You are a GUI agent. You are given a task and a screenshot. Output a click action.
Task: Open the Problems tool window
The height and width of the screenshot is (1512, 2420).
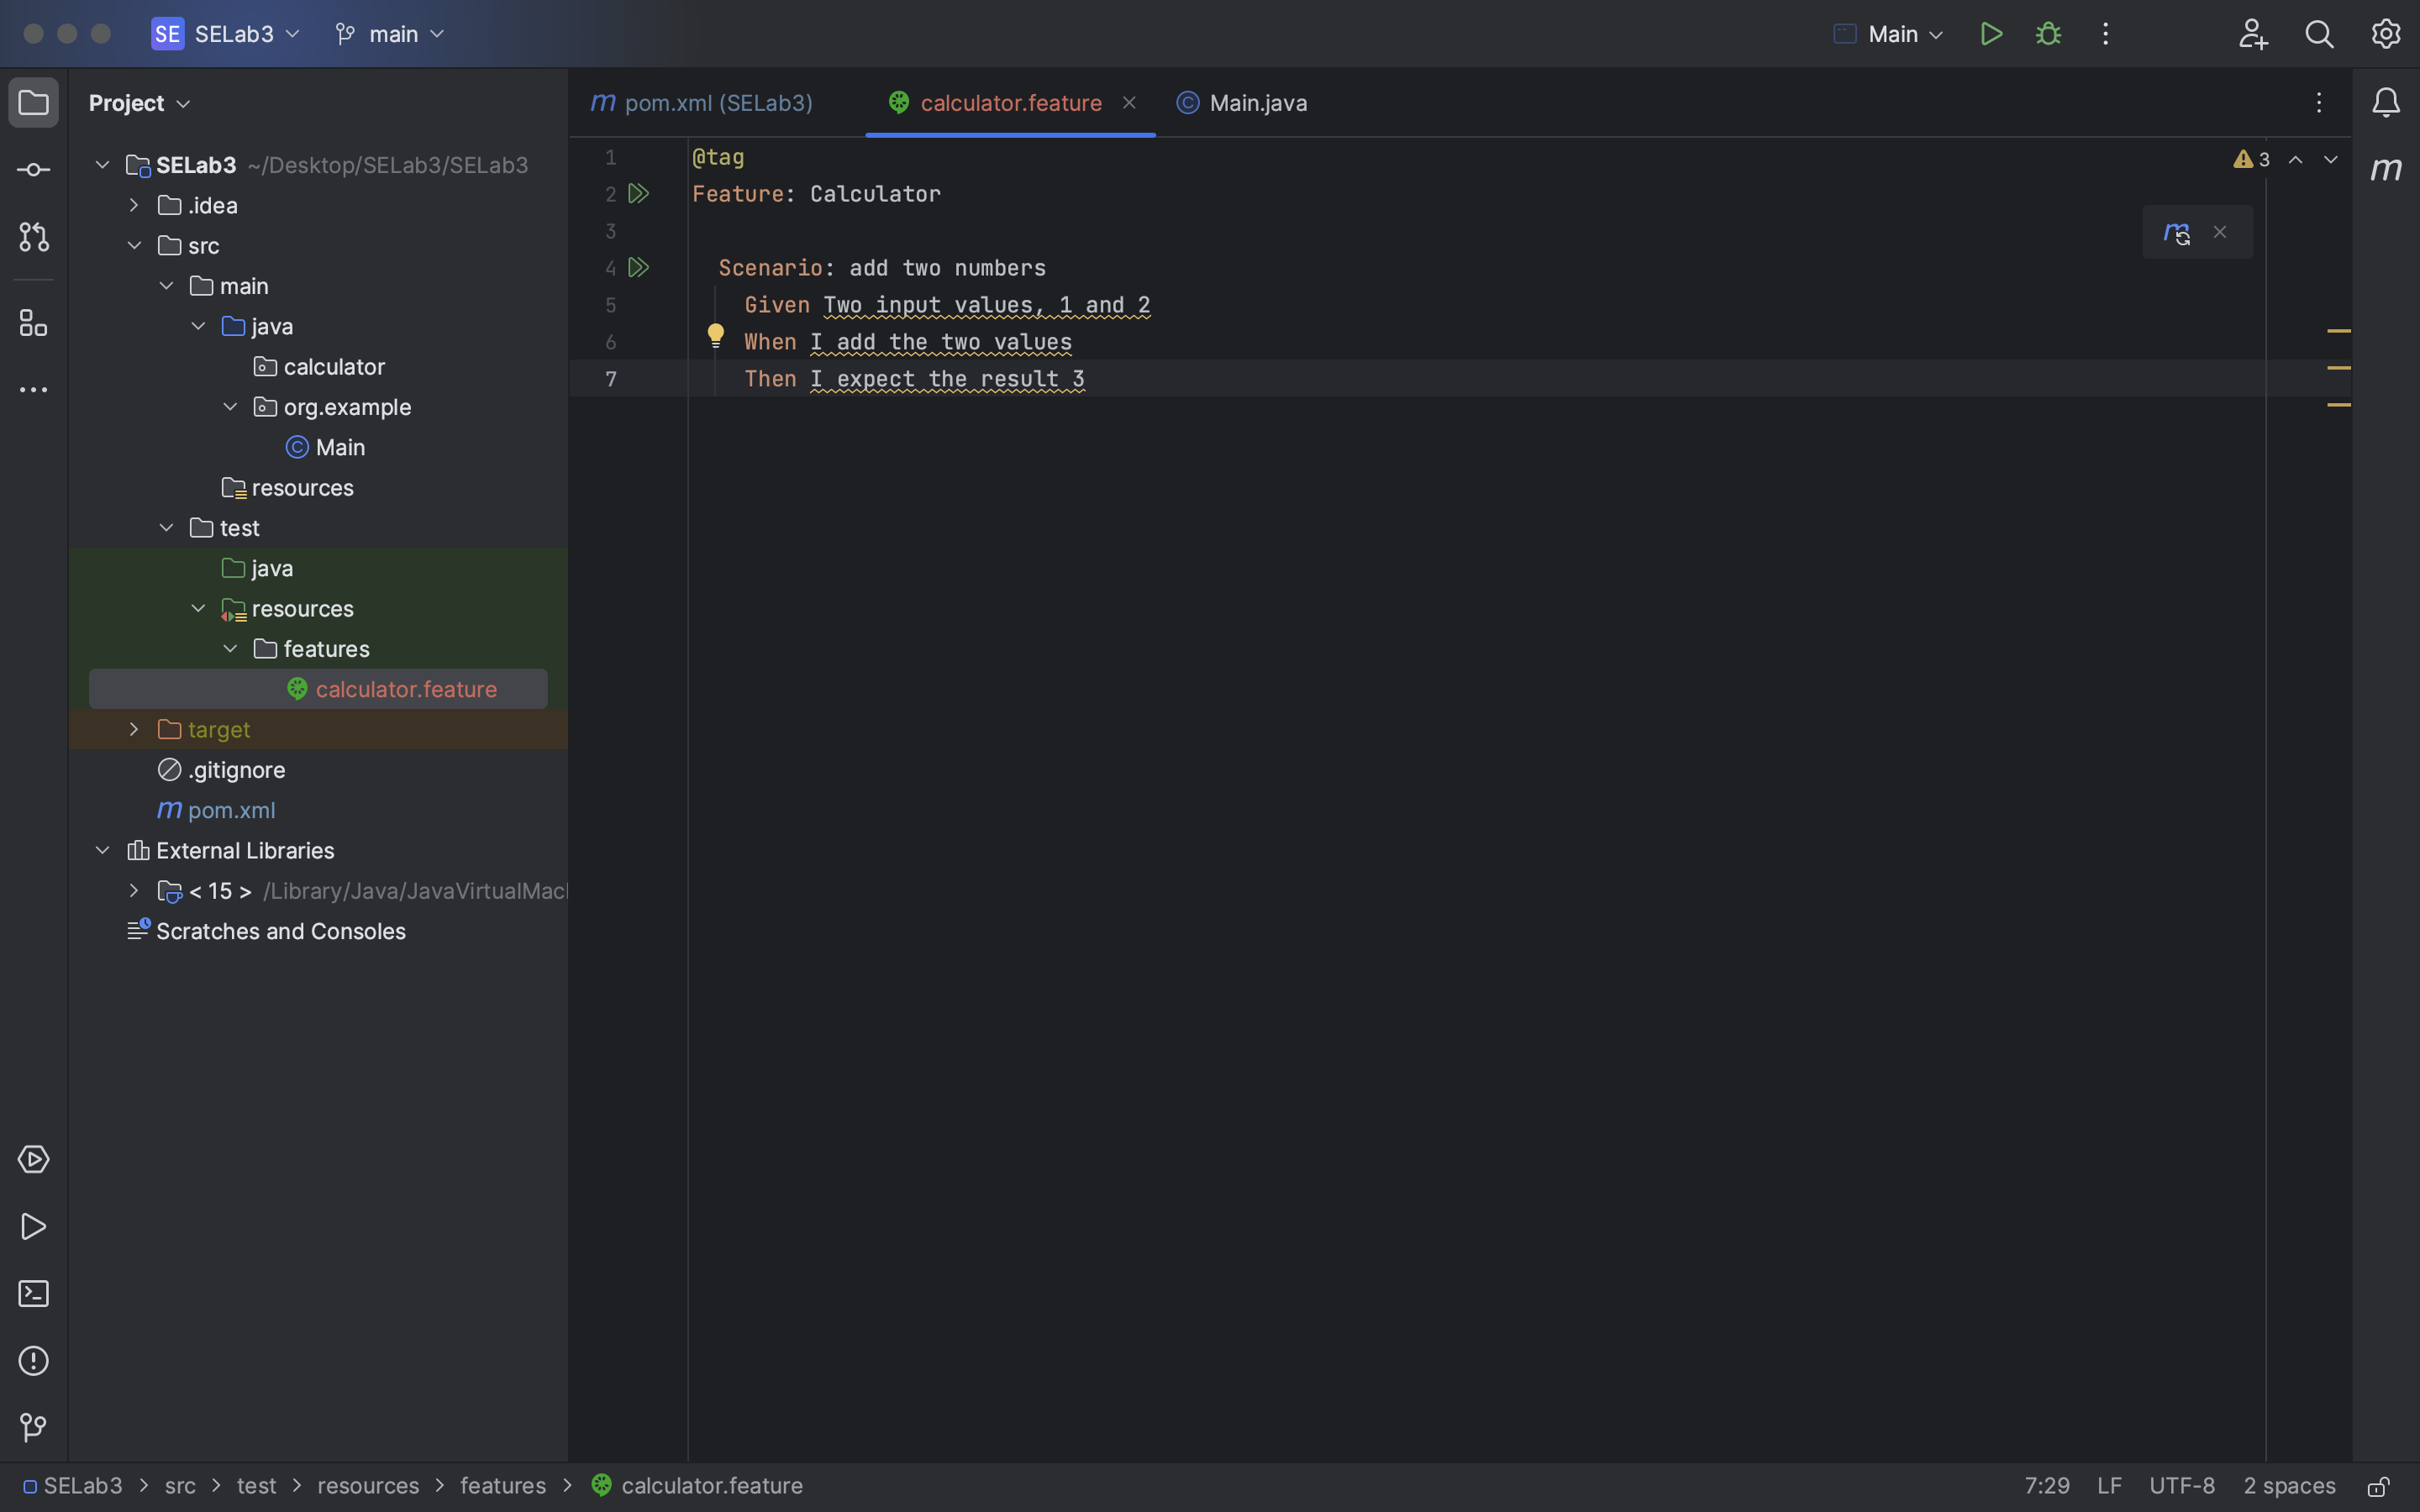pos(33,1360)
